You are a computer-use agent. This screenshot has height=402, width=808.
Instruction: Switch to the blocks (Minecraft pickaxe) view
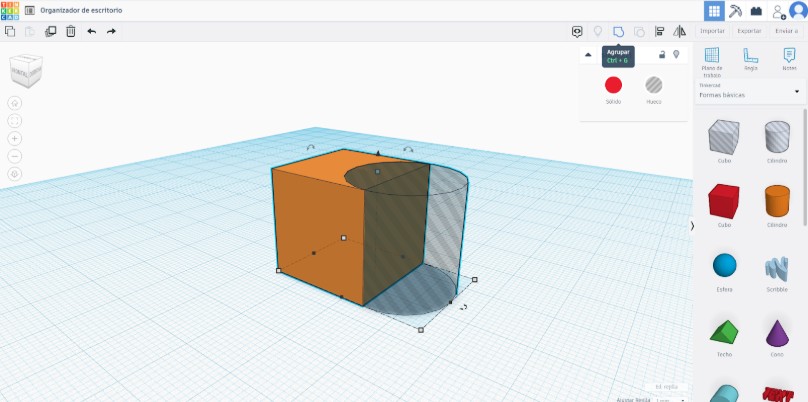pyautogui.click(x=735, y=11)
